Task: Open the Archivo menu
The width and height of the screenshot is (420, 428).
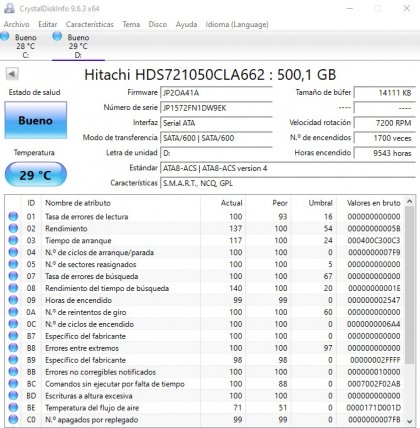Action: coord(16,24)
